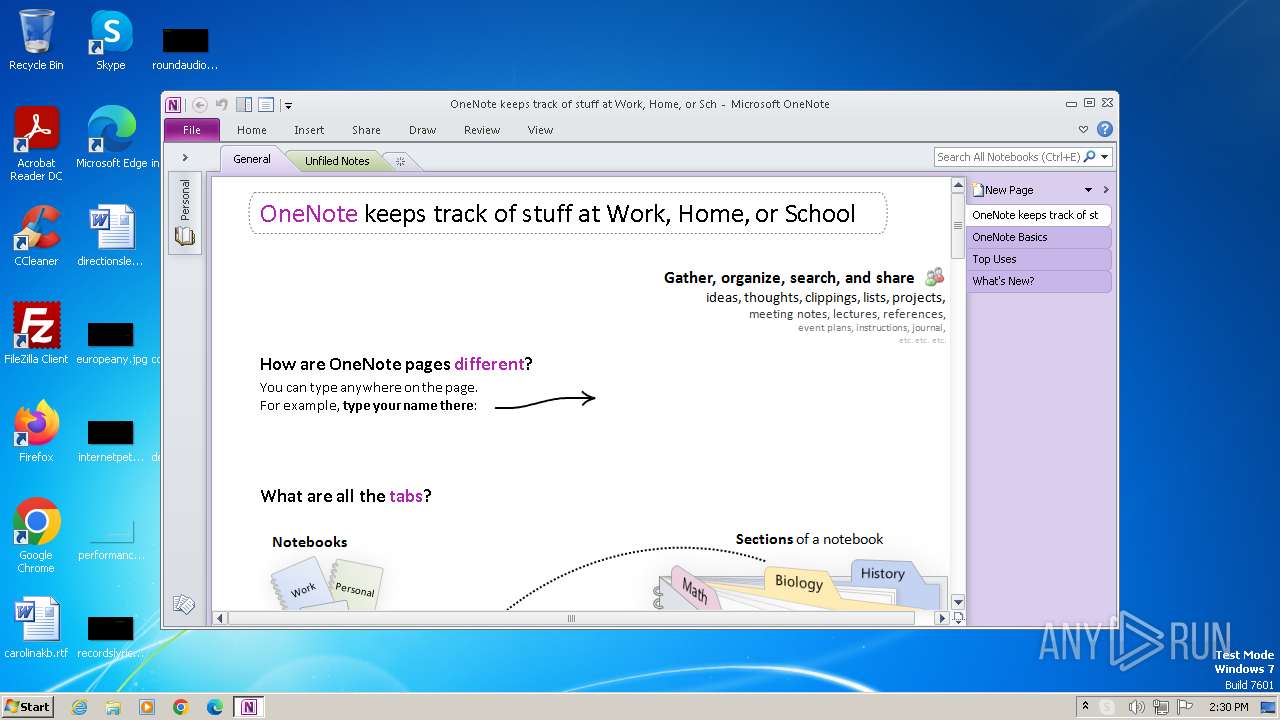Viewport: 1280px width, 720px height.
Task: Click the New Page button
Action: point(1003,190)
